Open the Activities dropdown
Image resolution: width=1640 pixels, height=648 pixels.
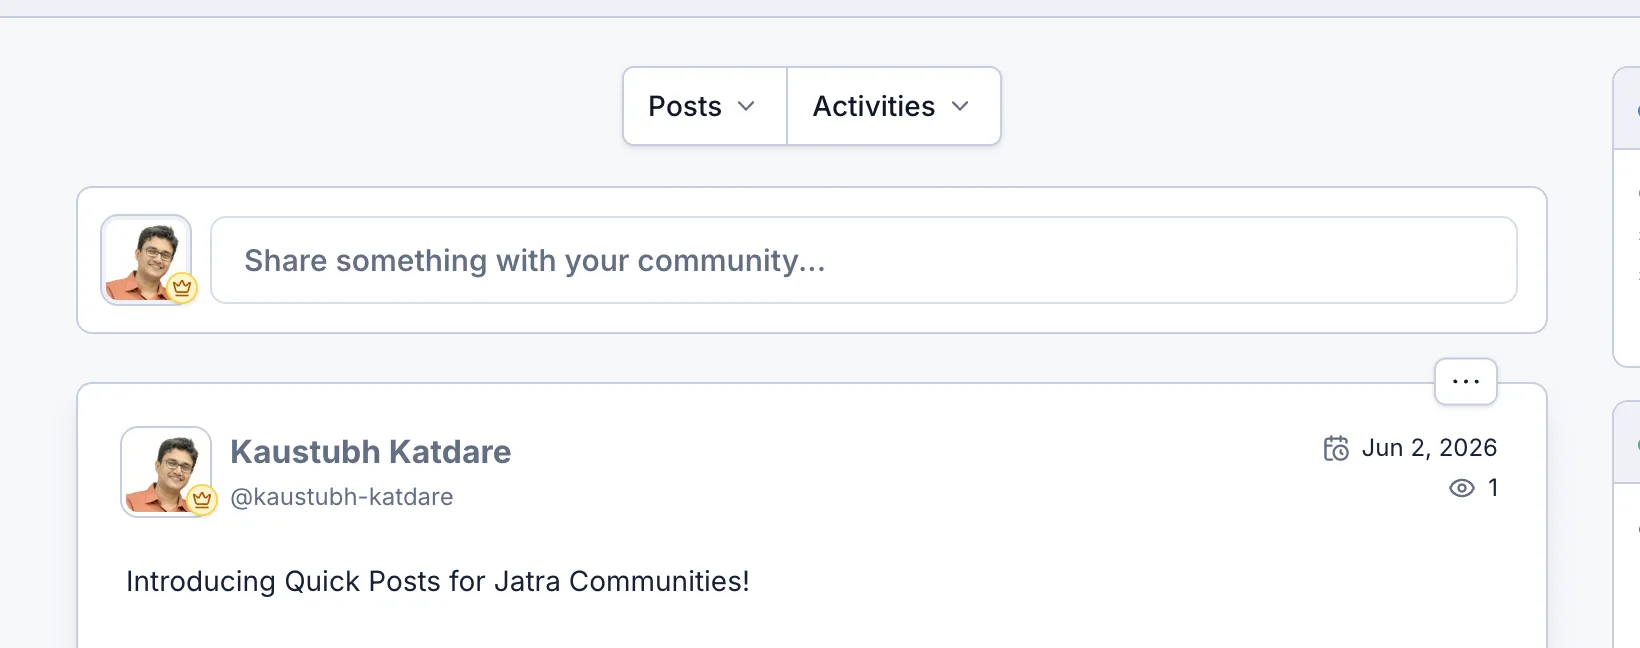893,106
